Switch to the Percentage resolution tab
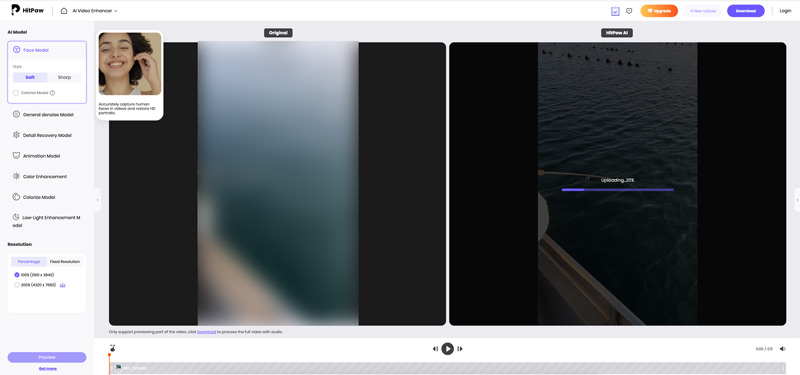The height and width of the screenshot is (375, 800). tap(29, 261)
